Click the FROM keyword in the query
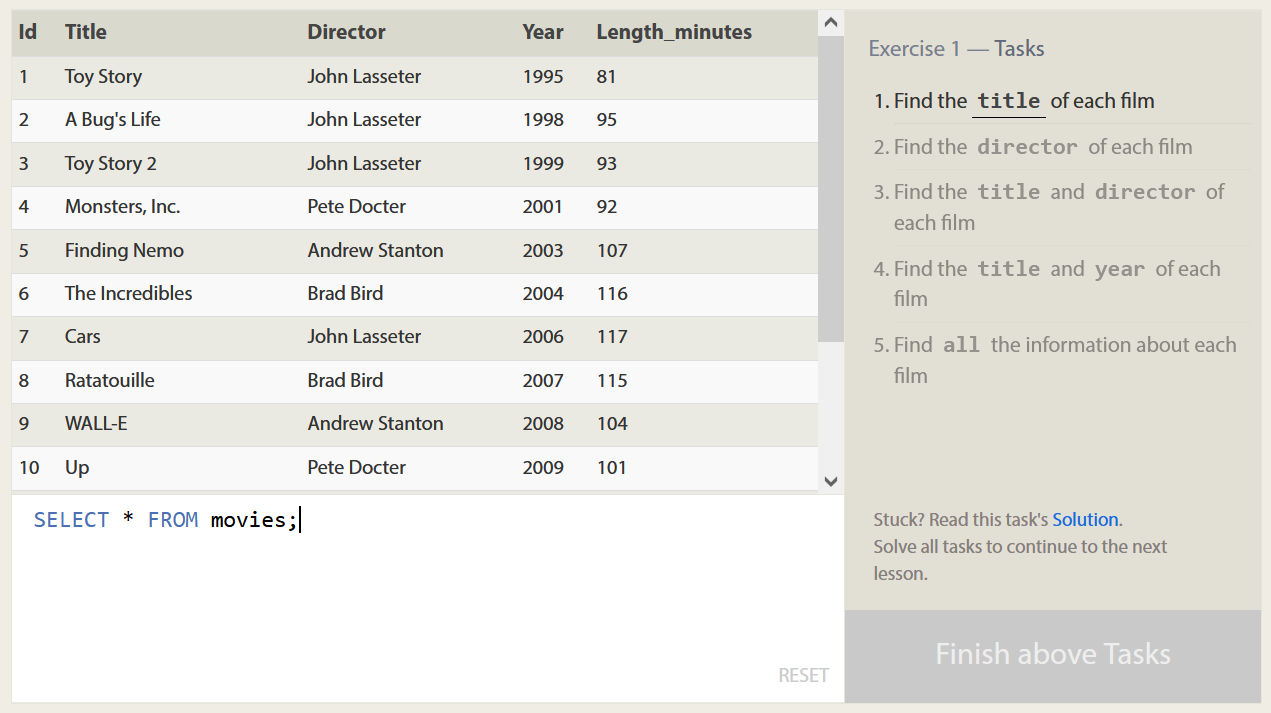The width and height of the screenshot is (1271, 713). (x=173, y=520)
